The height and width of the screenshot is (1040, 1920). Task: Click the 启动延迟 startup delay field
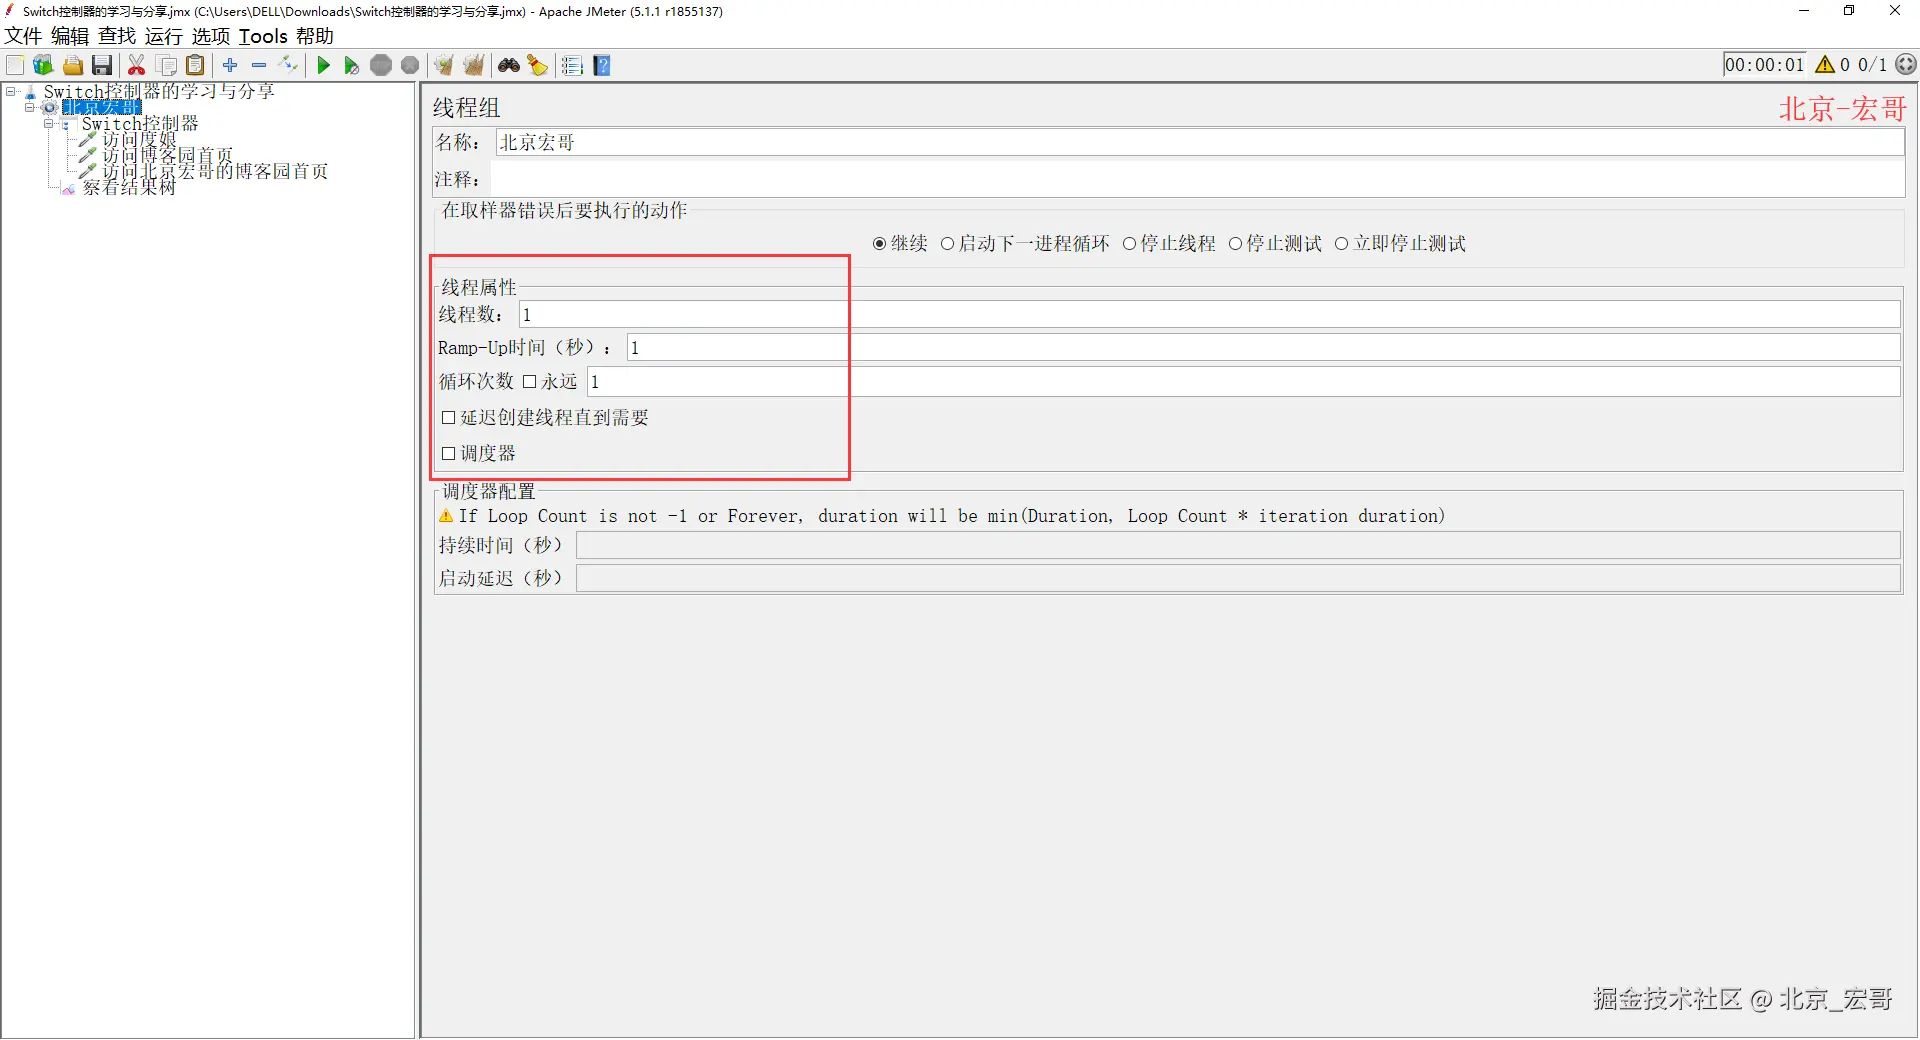point(1238,579)
